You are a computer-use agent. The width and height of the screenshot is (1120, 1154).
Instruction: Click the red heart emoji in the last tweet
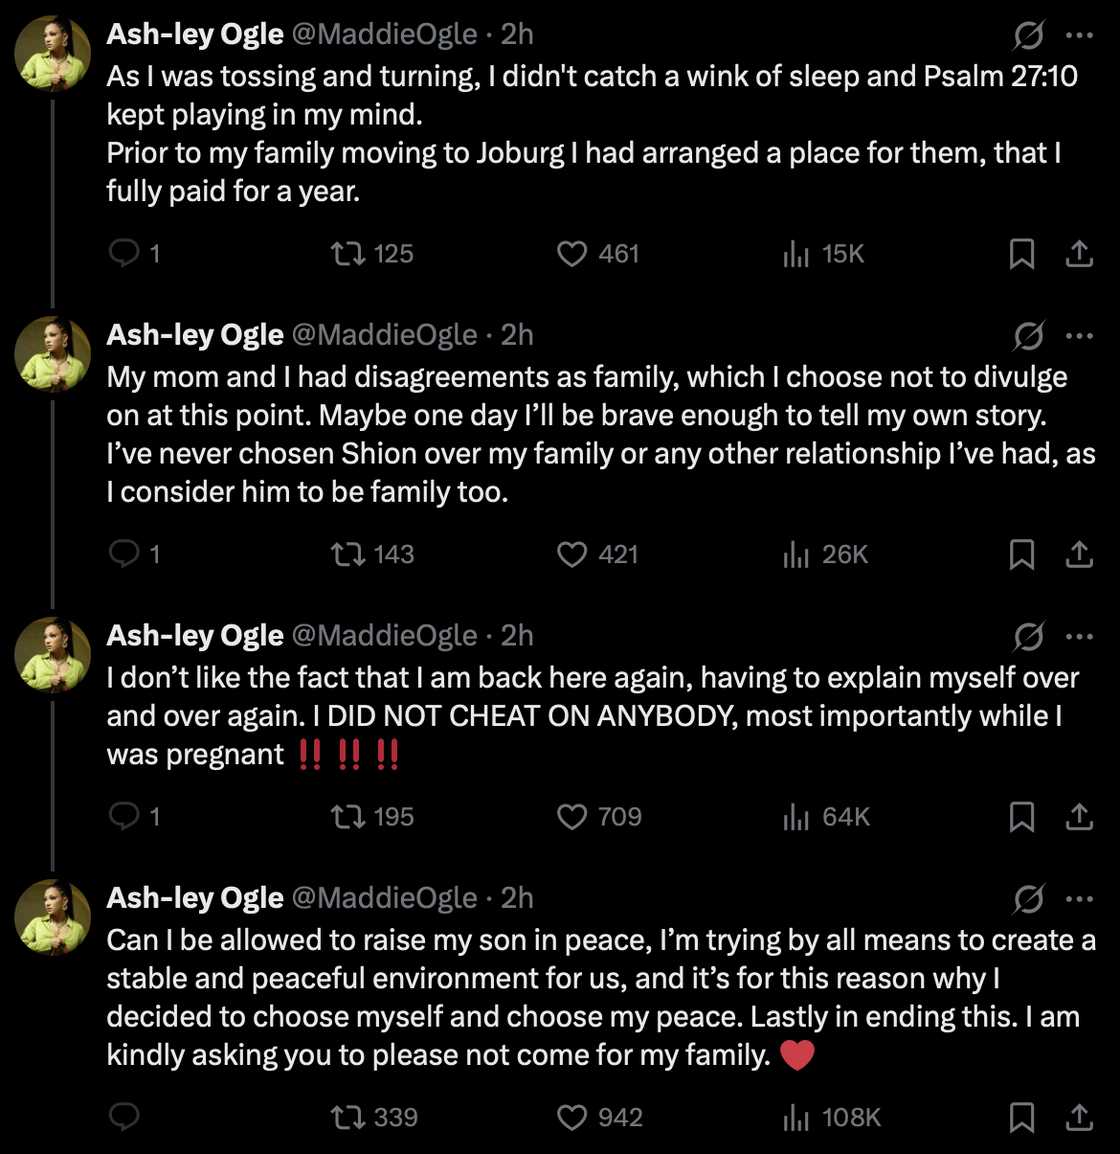[795, 1053]
